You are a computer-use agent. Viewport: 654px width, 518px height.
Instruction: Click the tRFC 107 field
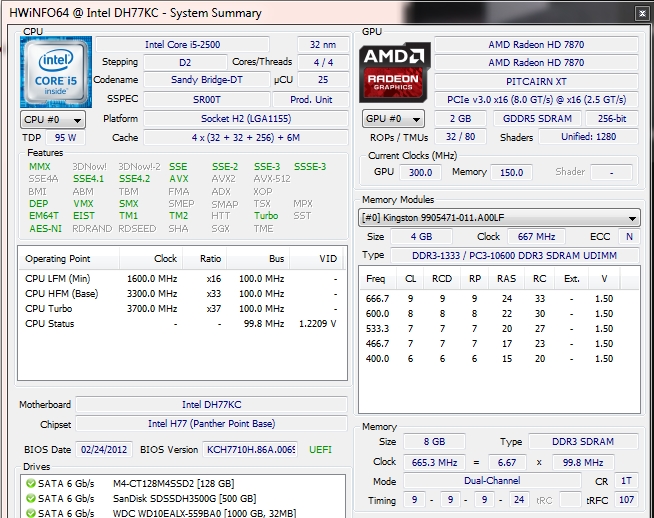pyautogui.click(x=626, y=500)
